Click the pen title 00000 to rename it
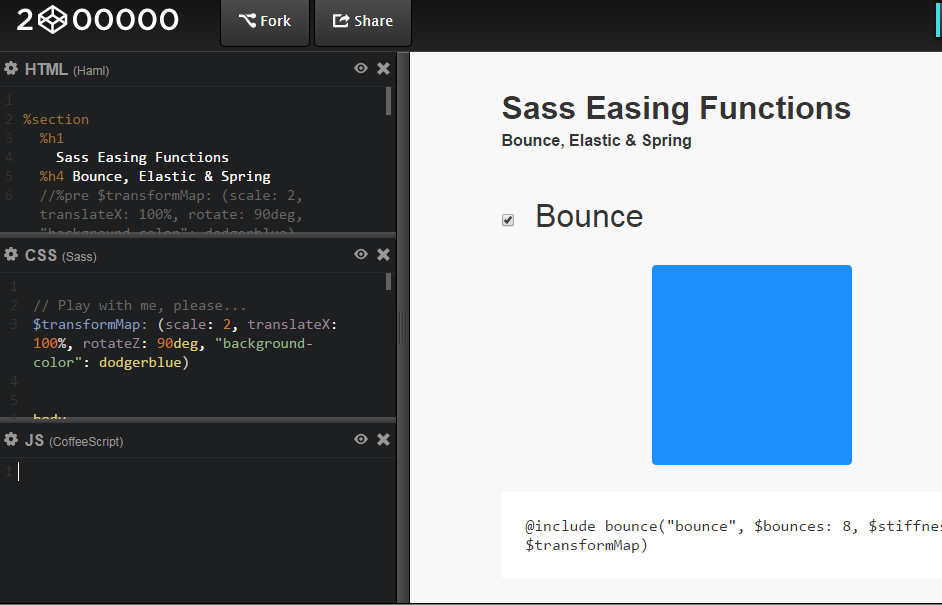 click(x=125, y=19)
